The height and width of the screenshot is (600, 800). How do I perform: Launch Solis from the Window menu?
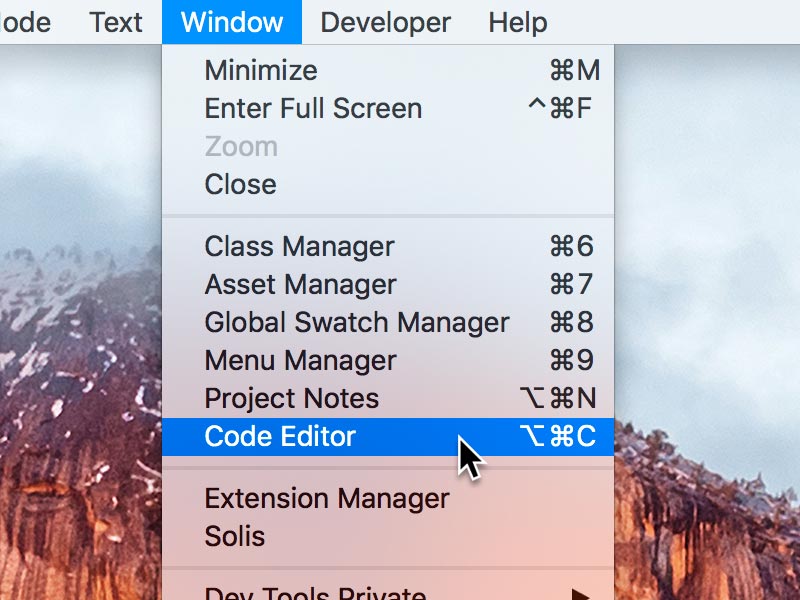pyautogui.click(x=235, y=536)
